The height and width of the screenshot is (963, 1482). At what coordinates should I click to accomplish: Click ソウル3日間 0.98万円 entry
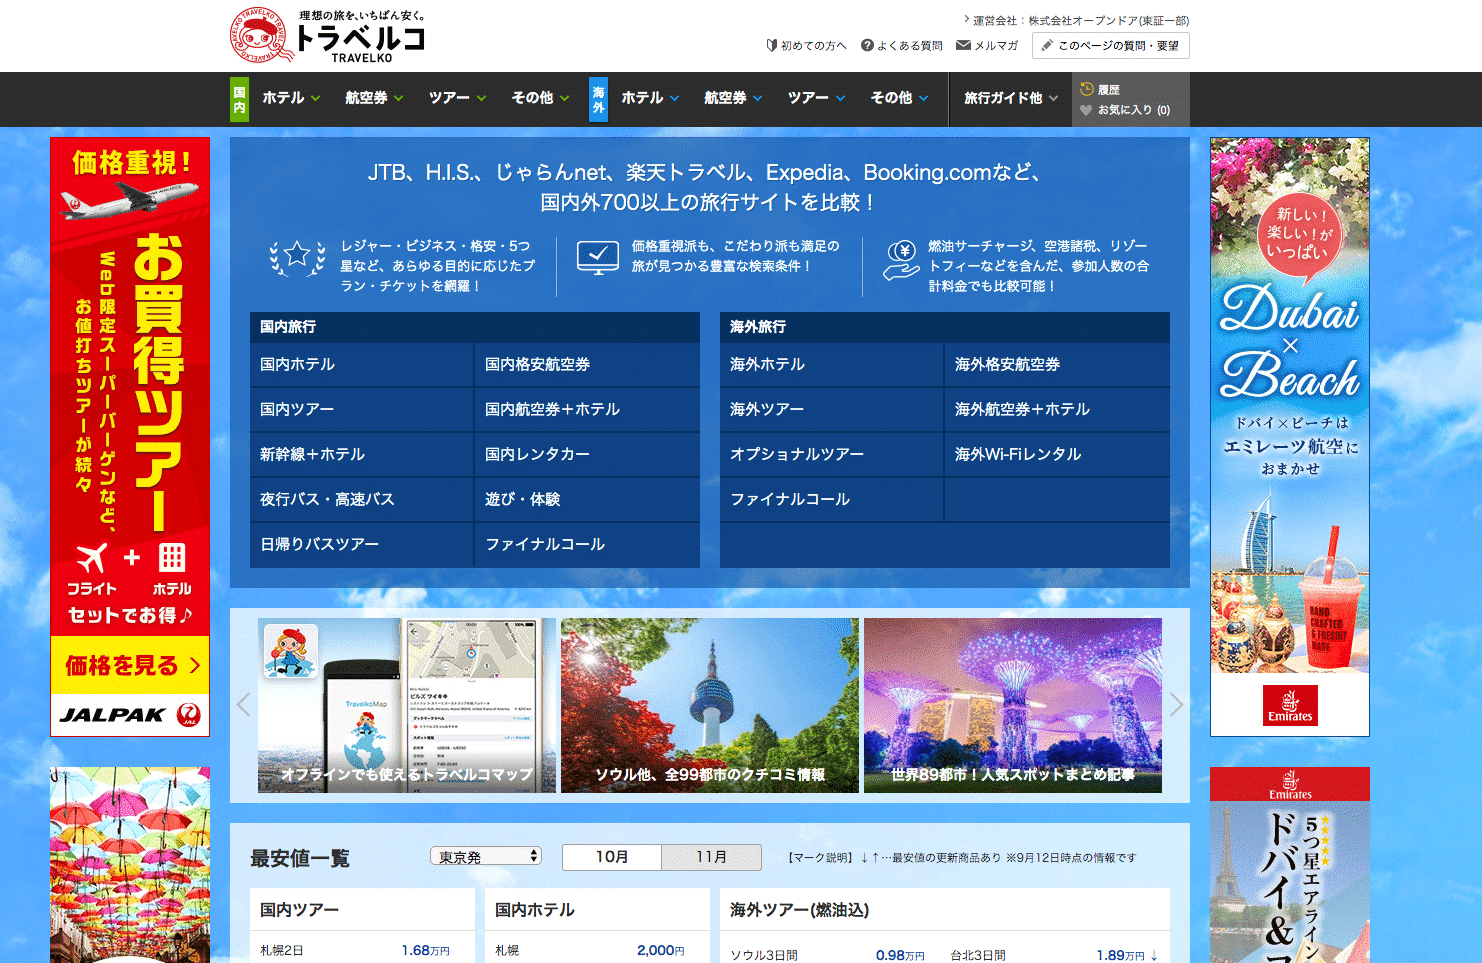pyautogui.click(x=827, y=955)
